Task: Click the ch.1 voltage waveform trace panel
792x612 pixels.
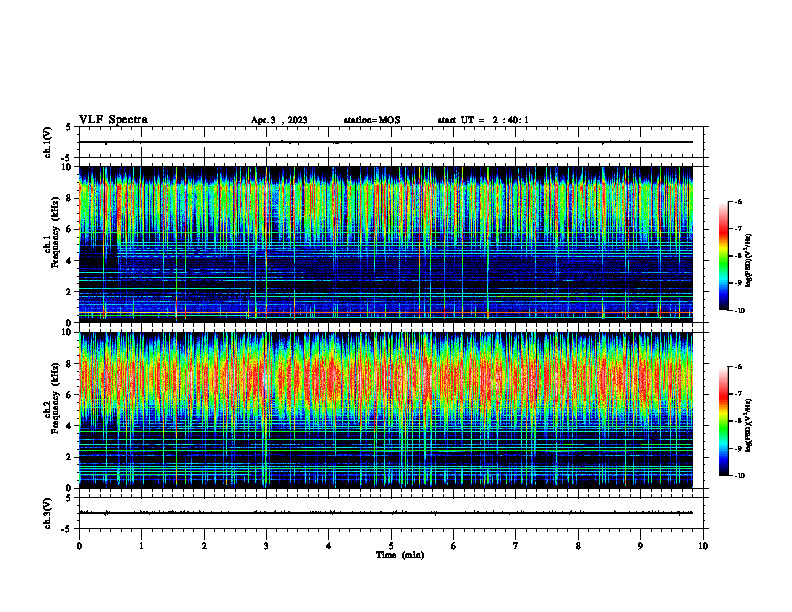Action: pos(391,142)
